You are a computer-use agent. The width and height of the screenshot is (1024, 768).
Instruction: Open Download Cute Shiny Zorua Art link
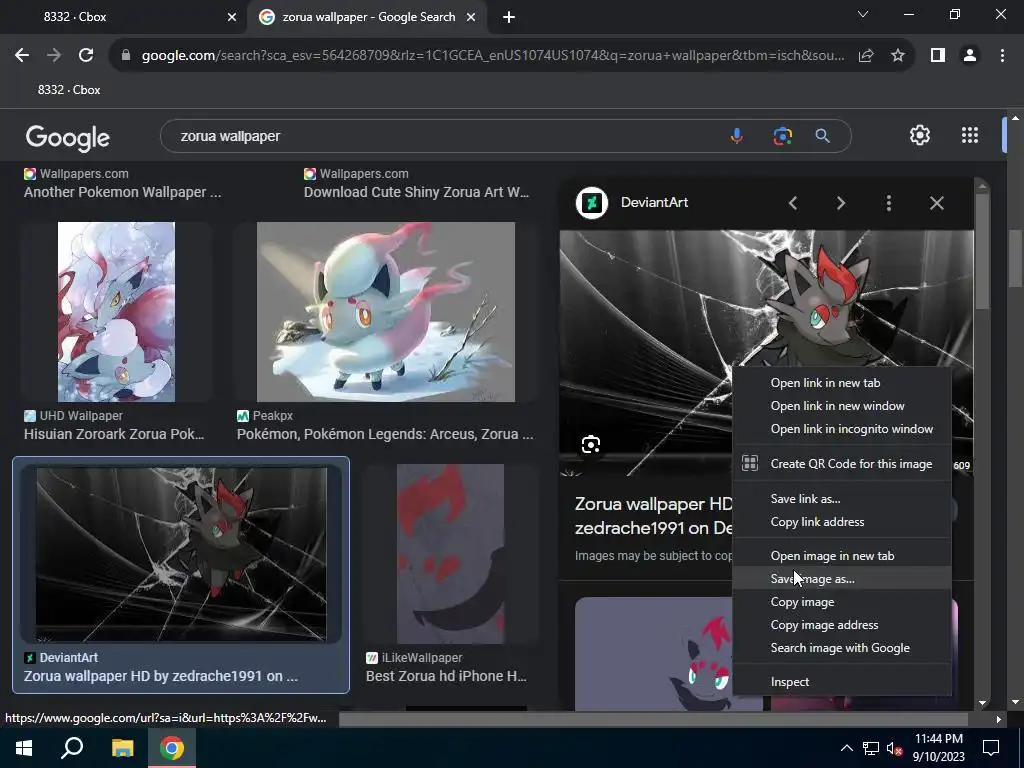tap(417, 192)
